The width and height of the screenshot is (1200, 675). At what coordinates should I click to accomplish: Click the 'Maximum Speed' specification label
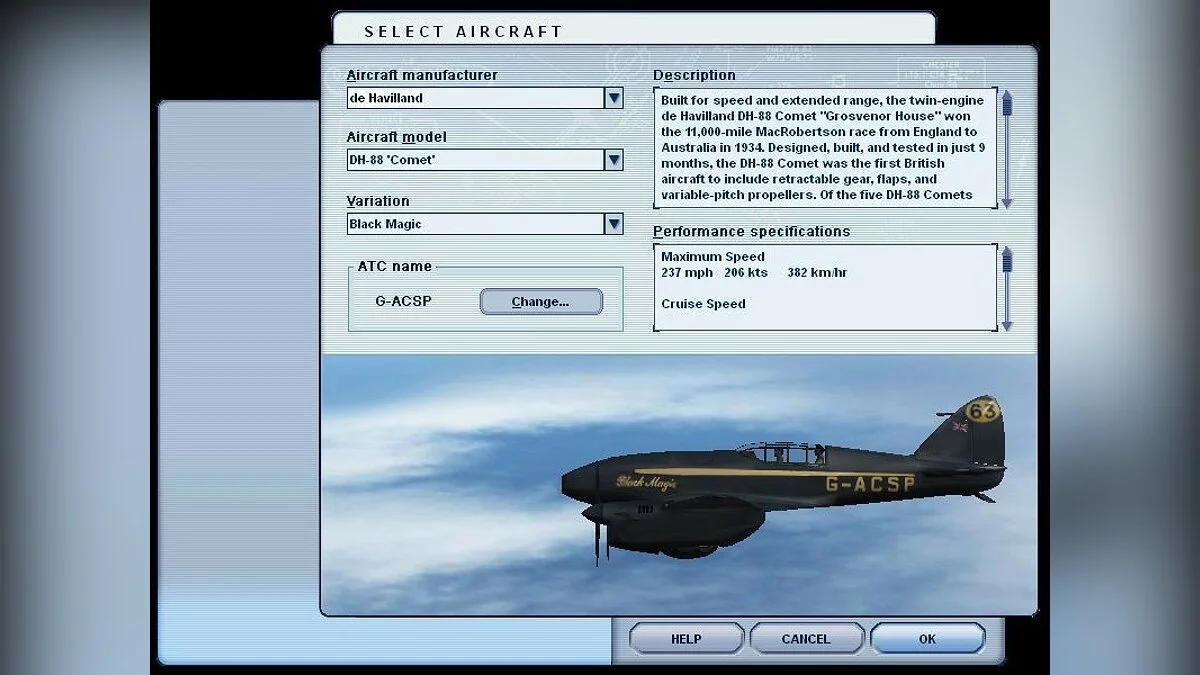[x=713, y=257]
